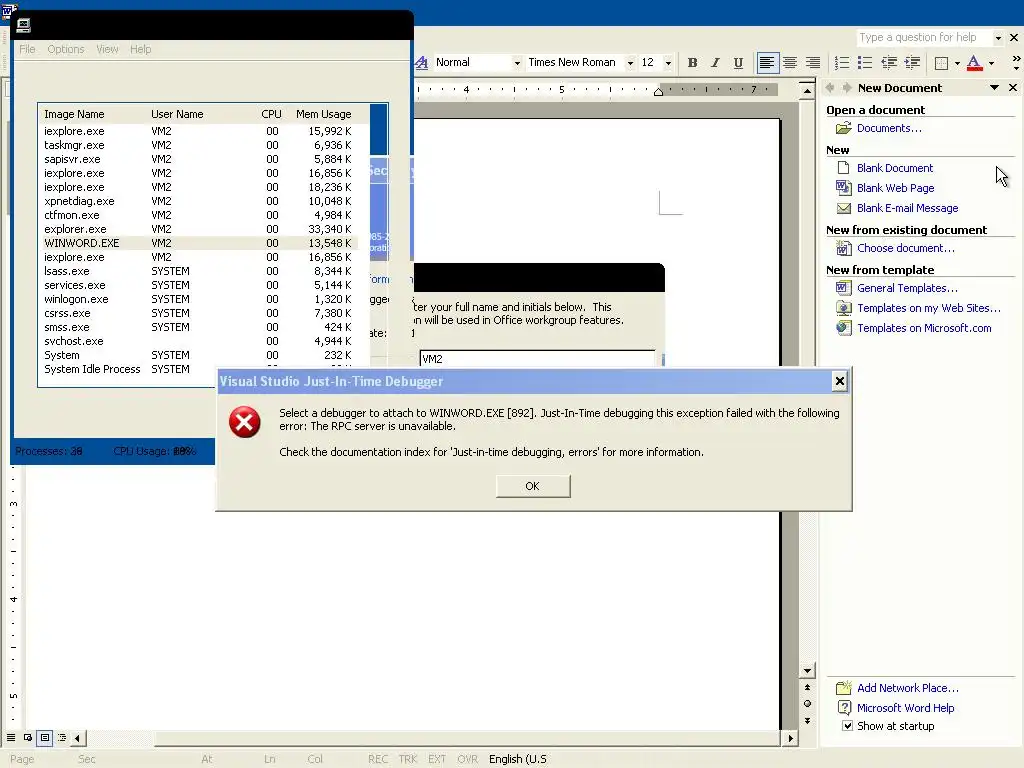Click the Blank Web Page icon
This screenshot has height=768, width=1024.
click(844, 188)
